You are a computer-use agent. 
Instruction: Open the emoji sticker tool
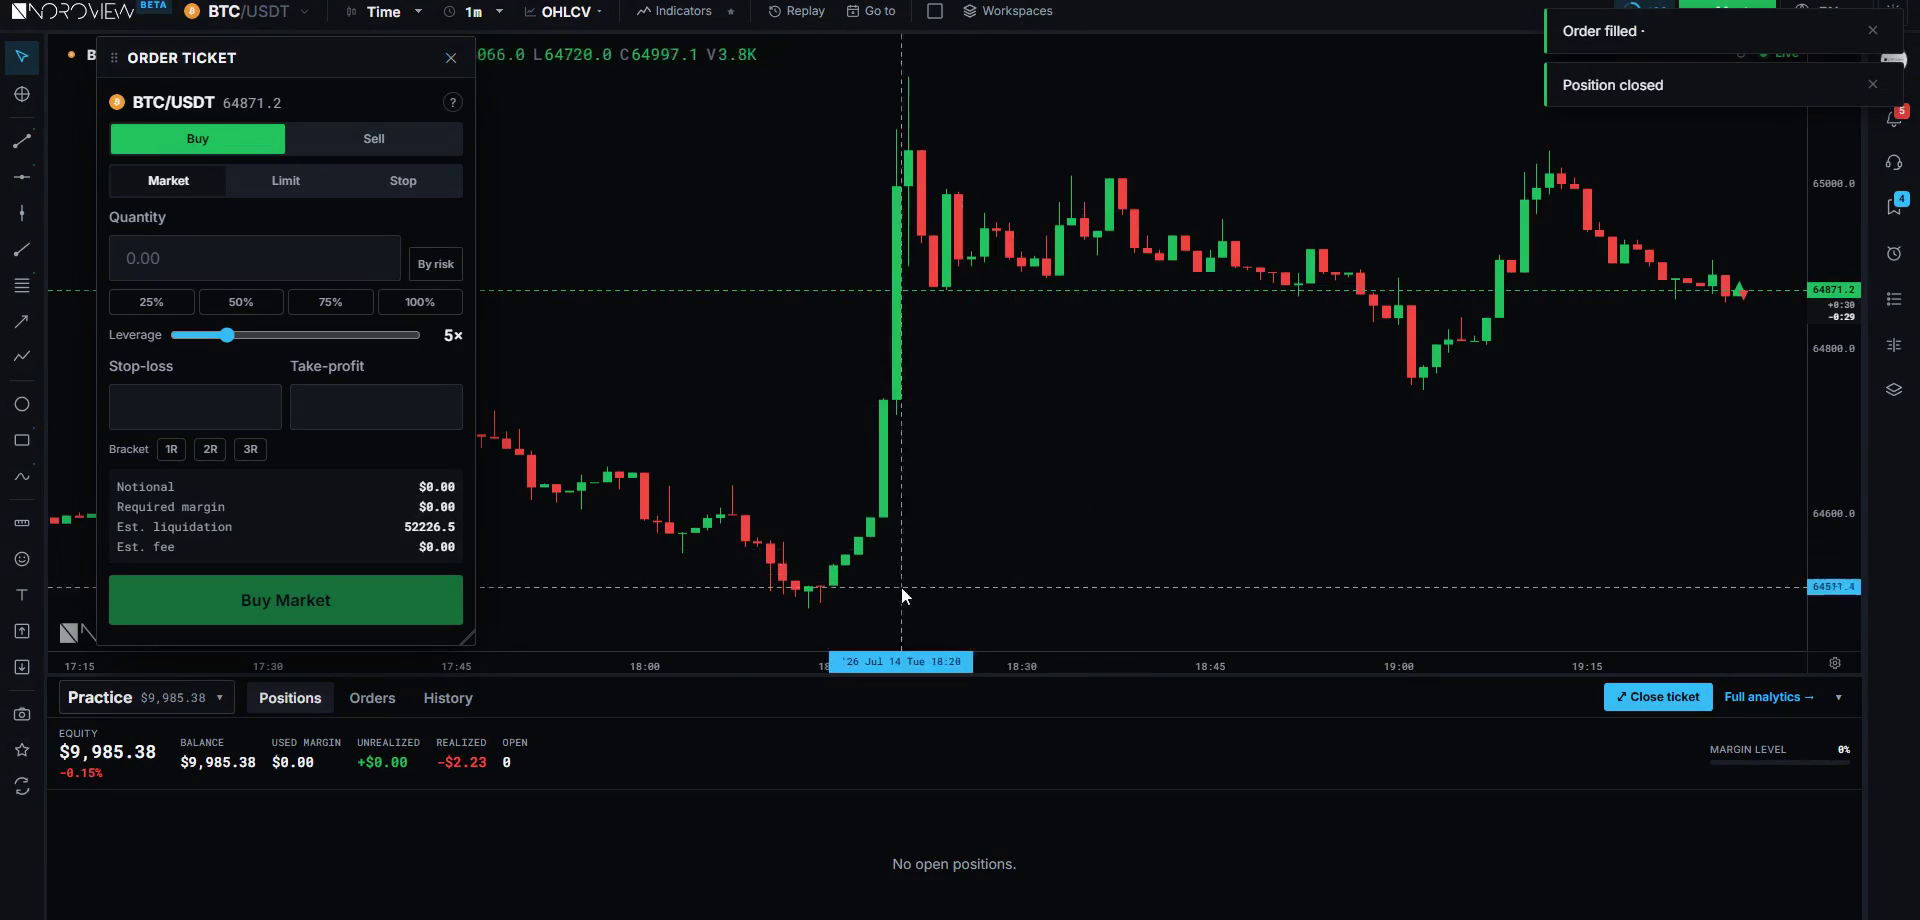[x=22, y=559]
